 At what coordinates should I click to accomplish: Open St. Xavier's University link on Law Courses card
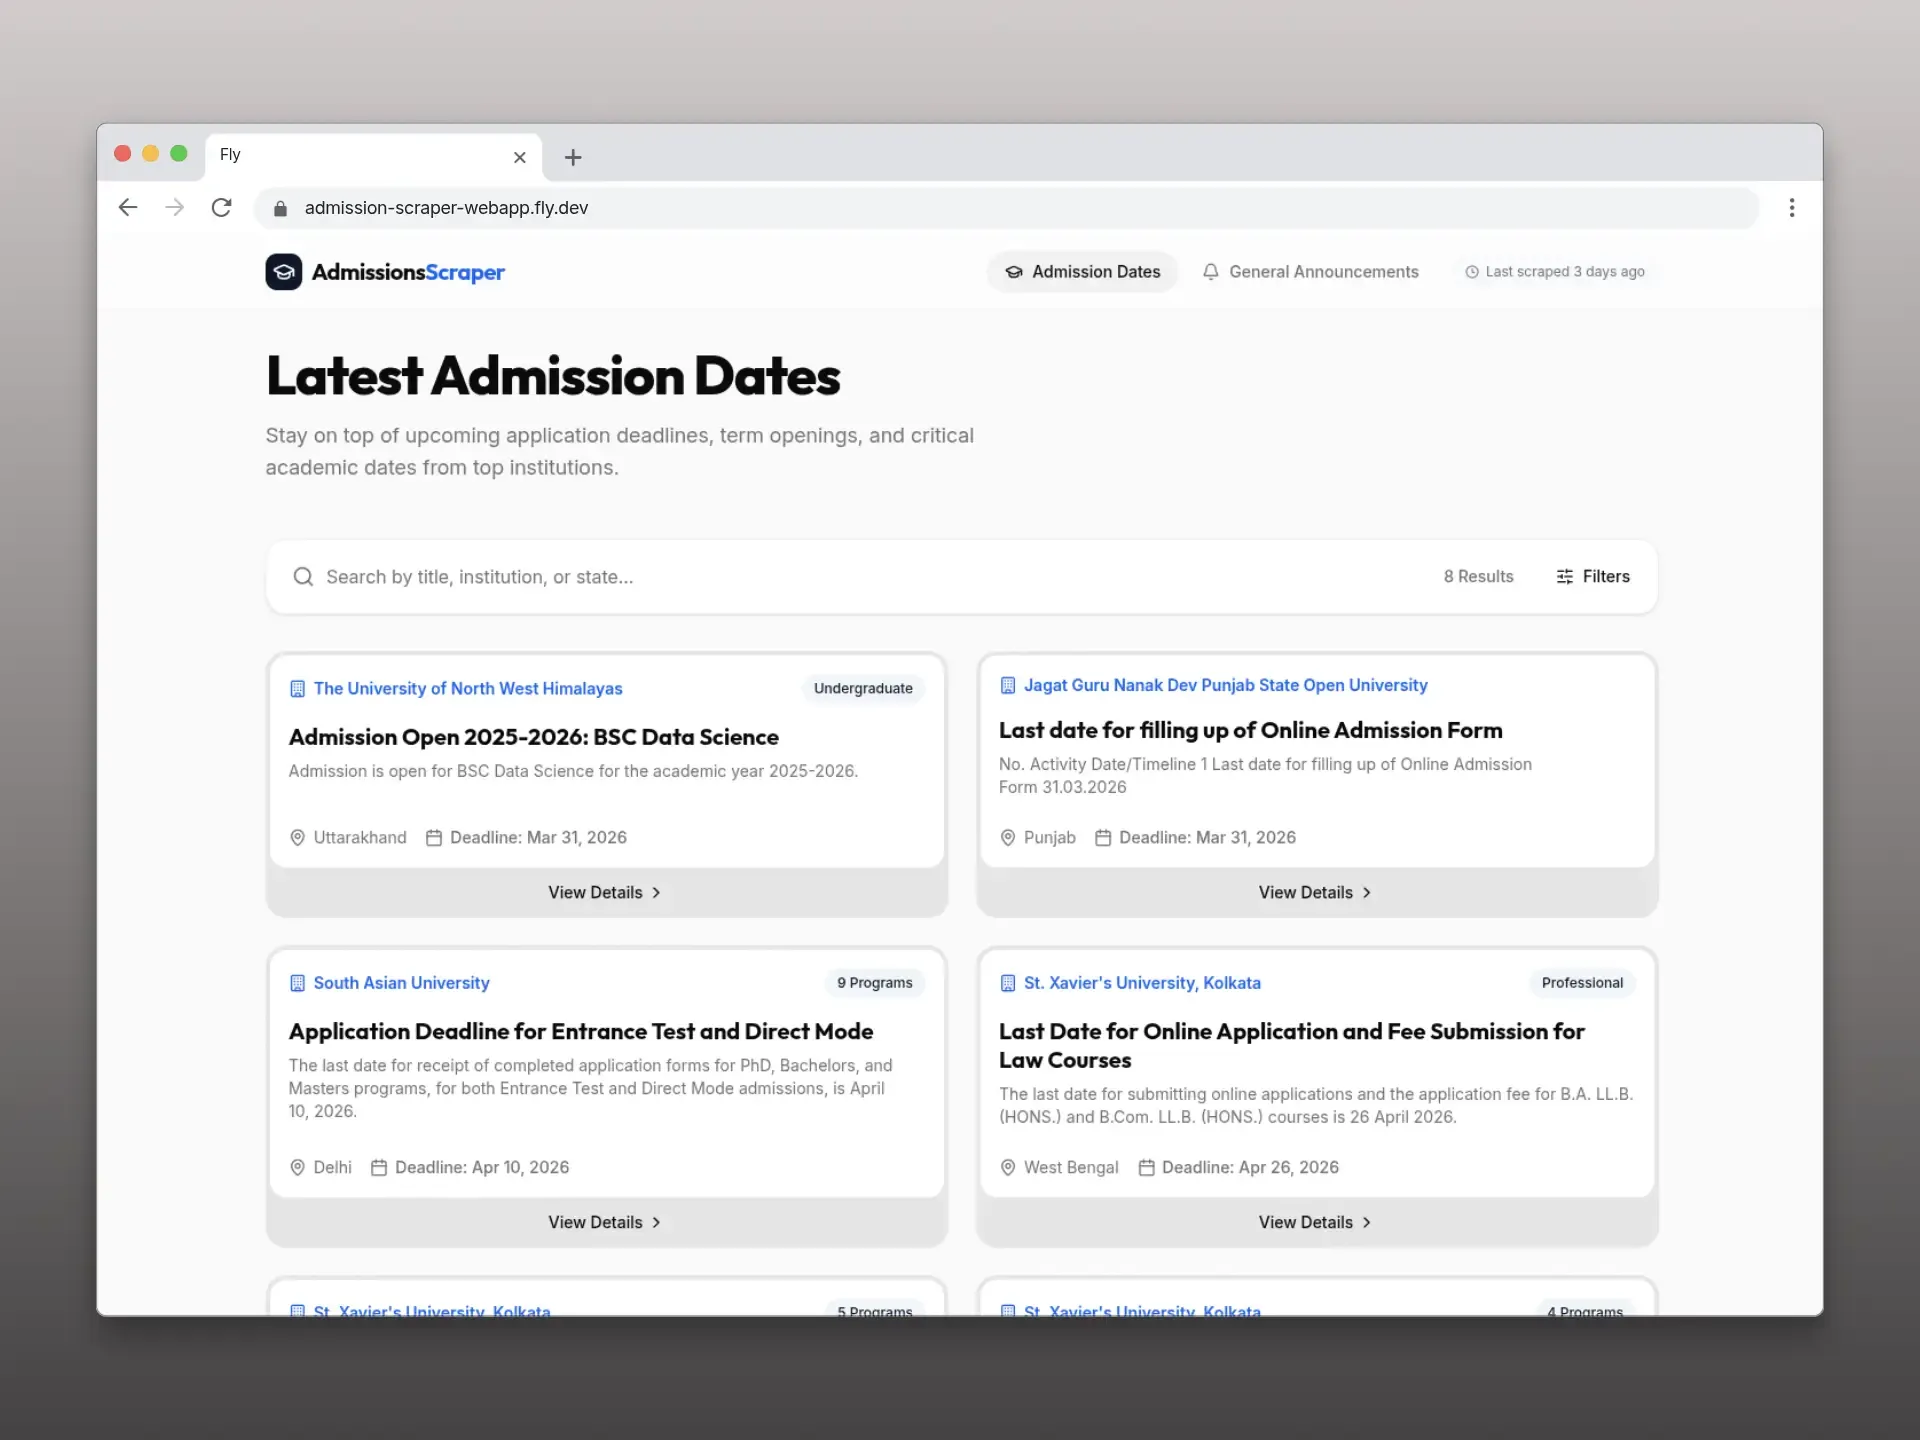pyautogui.click(x=1142, y=983)
